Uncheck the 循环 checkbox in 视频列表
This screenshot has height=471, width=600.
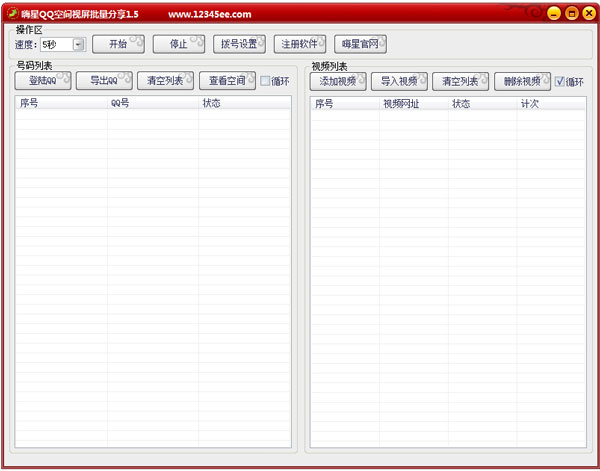tap(560, 81)
